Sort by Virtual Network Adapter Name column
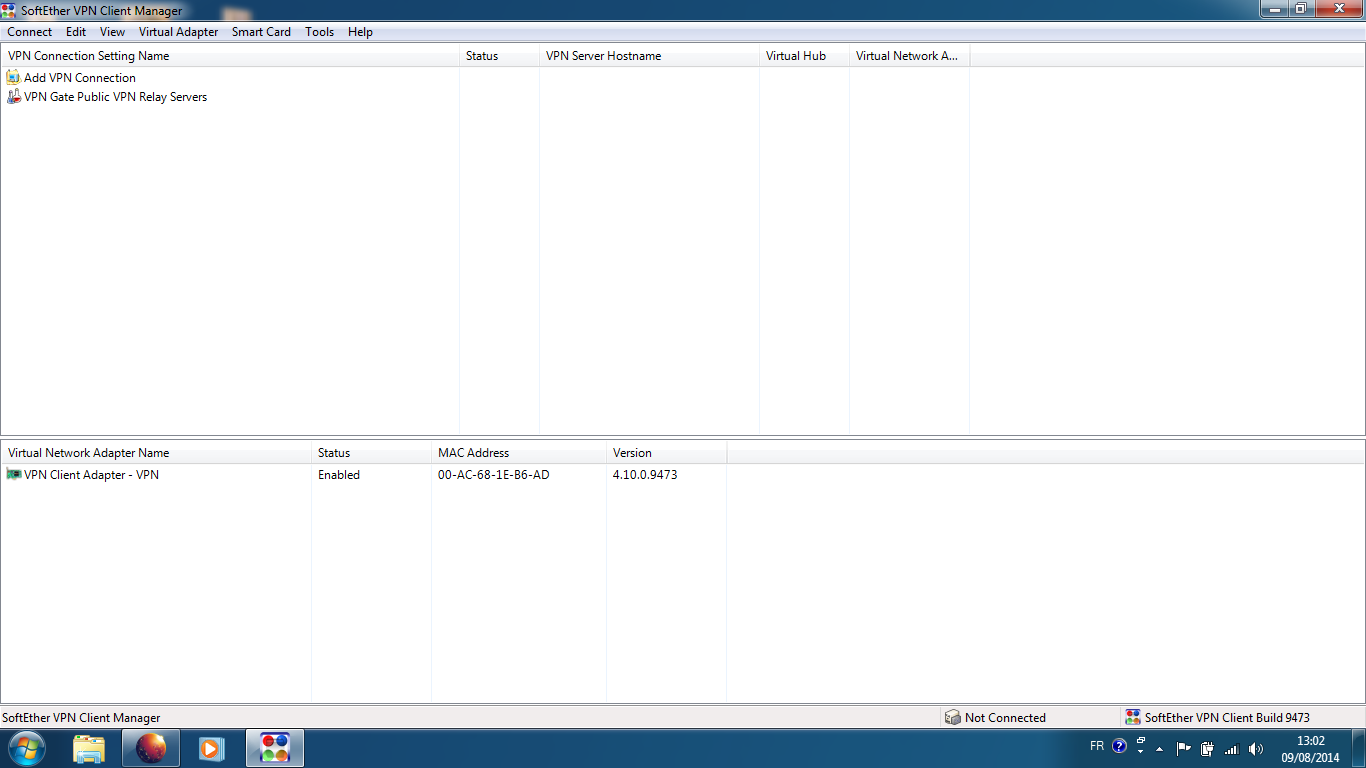This screenshot has width=1366, height=768. coord(156,453)
